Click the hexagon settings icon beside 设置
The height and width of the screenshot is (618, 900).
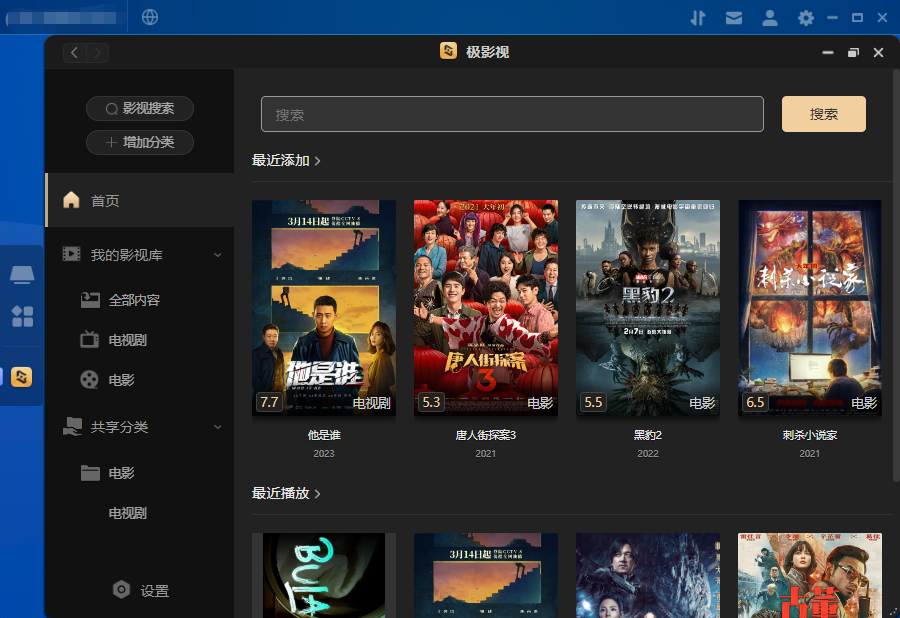click(x=121, y=589)
